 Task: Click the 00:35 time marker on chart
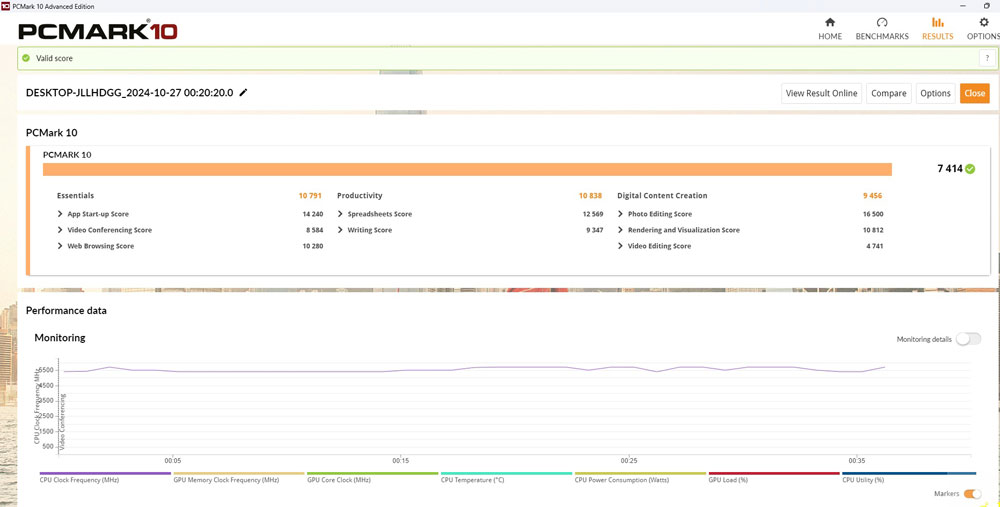tap(857, 460)
